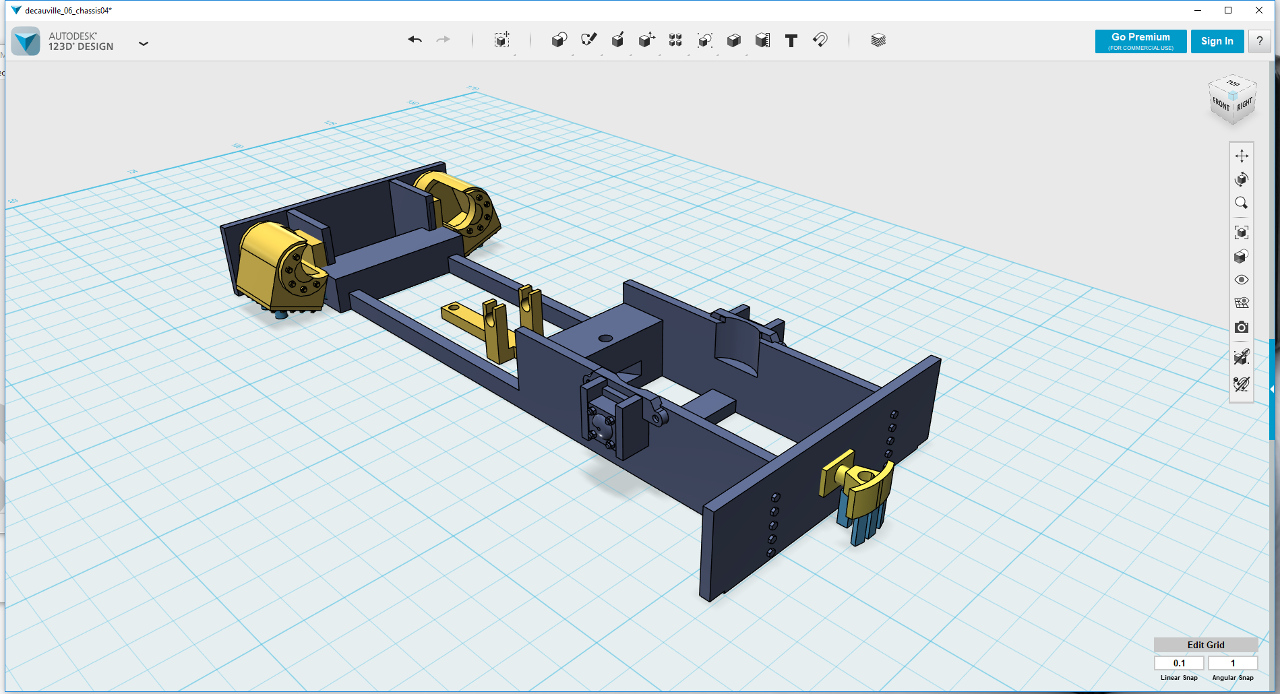Redo the last undone action
The image size is (1280, 694).
pos(443,40)
